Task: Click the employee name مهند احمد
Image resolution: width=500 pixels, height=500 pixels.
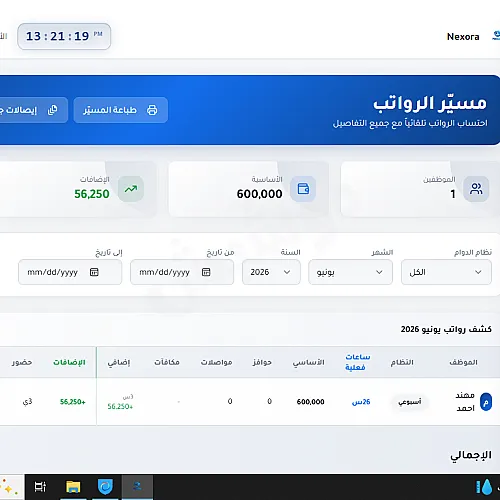Action: 465,402
